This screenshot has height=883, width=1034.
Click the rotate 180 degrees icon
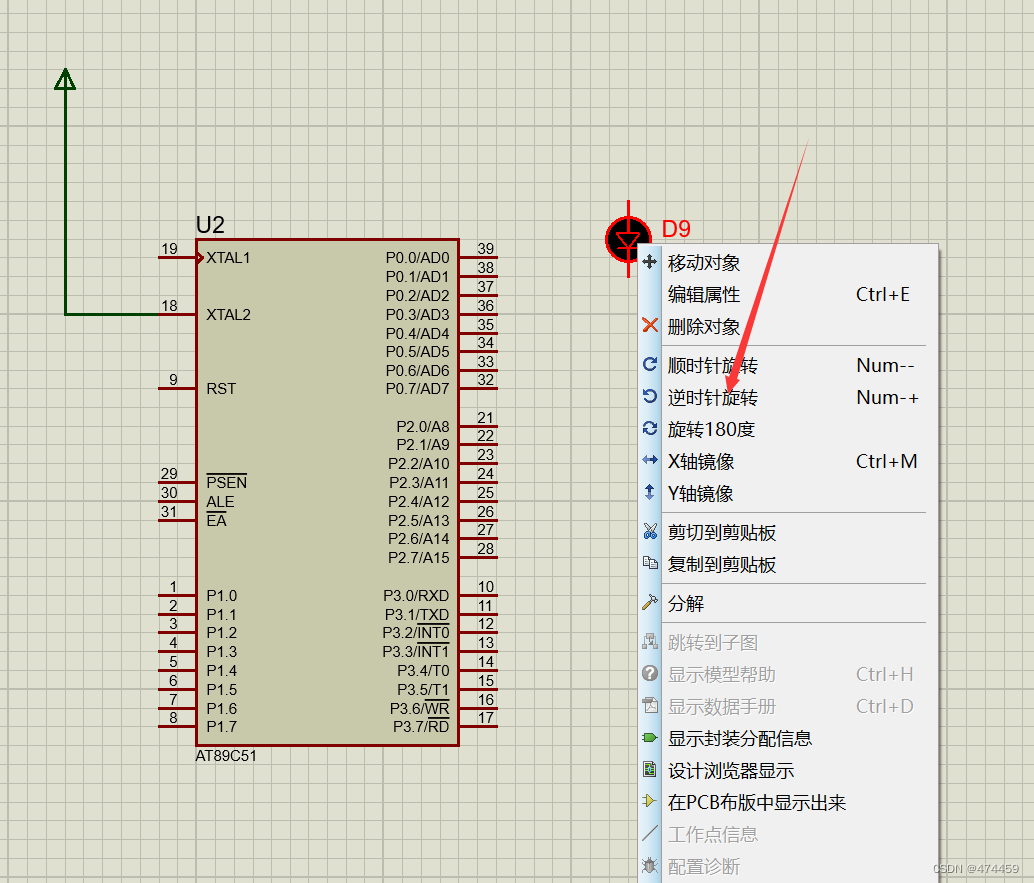coord(648,429)
